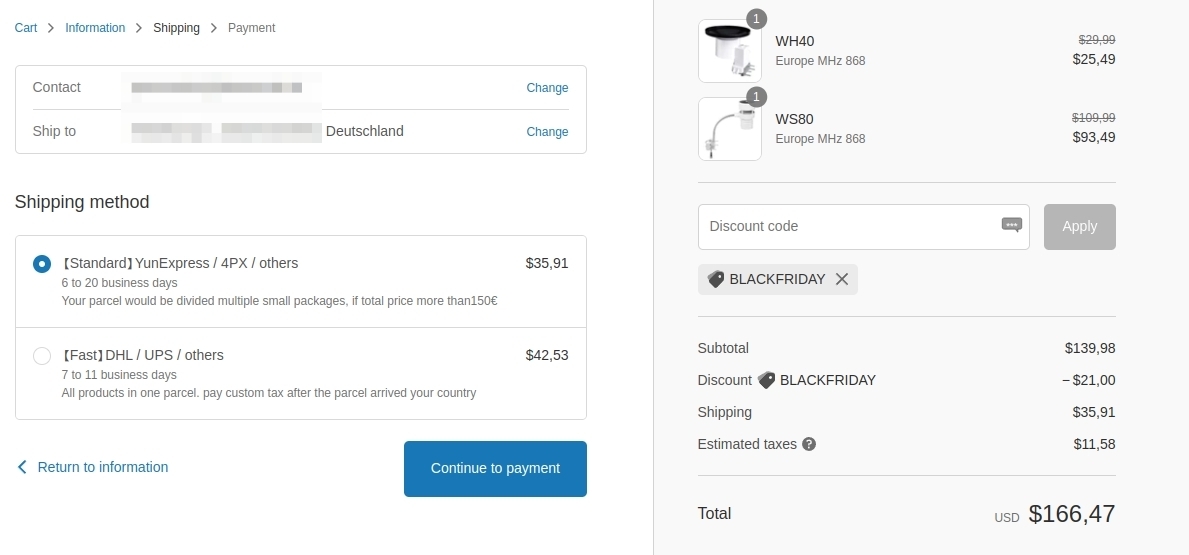This screenshot has width=1189, height=555.
Task: Click the Payment breadcrumb step
Action: (252, 28)
